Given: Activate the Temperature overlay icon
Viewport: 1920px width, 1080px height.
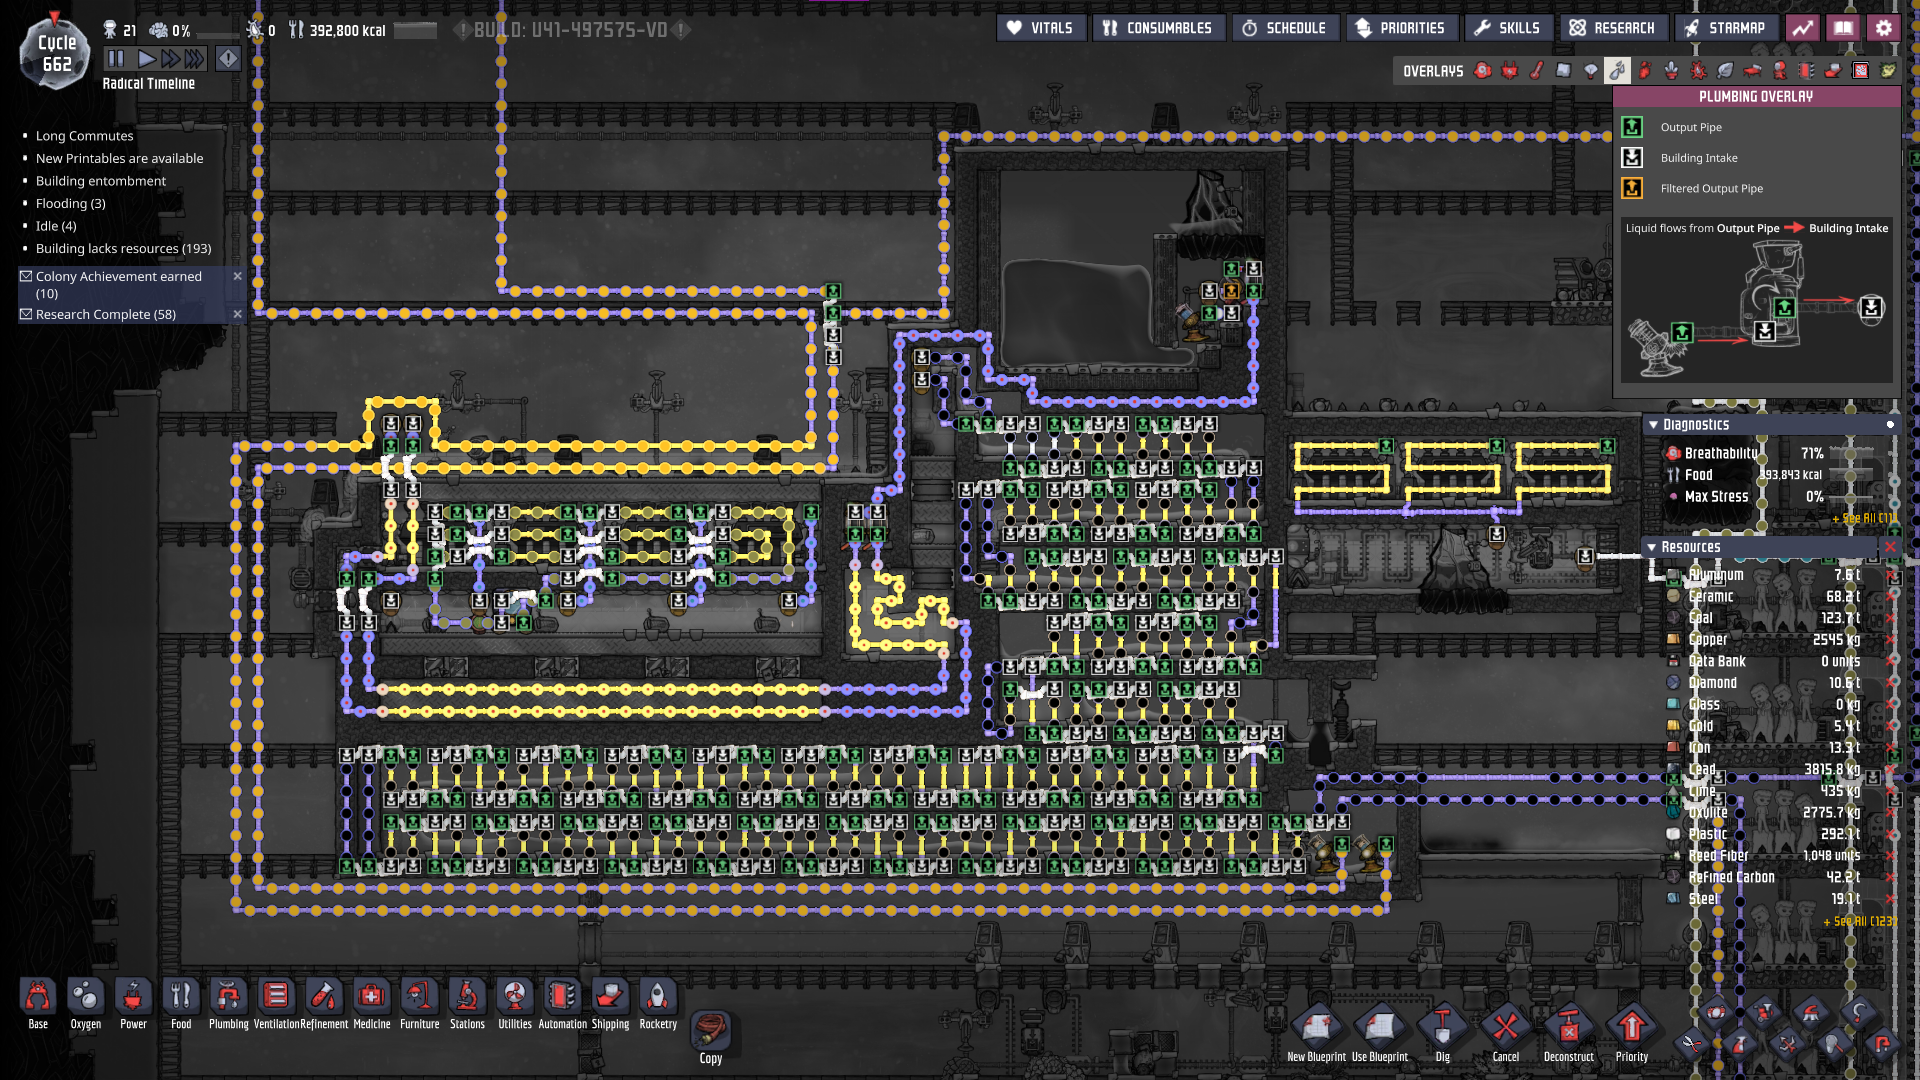Looking at the screenshot, I should coord(1537,70).
